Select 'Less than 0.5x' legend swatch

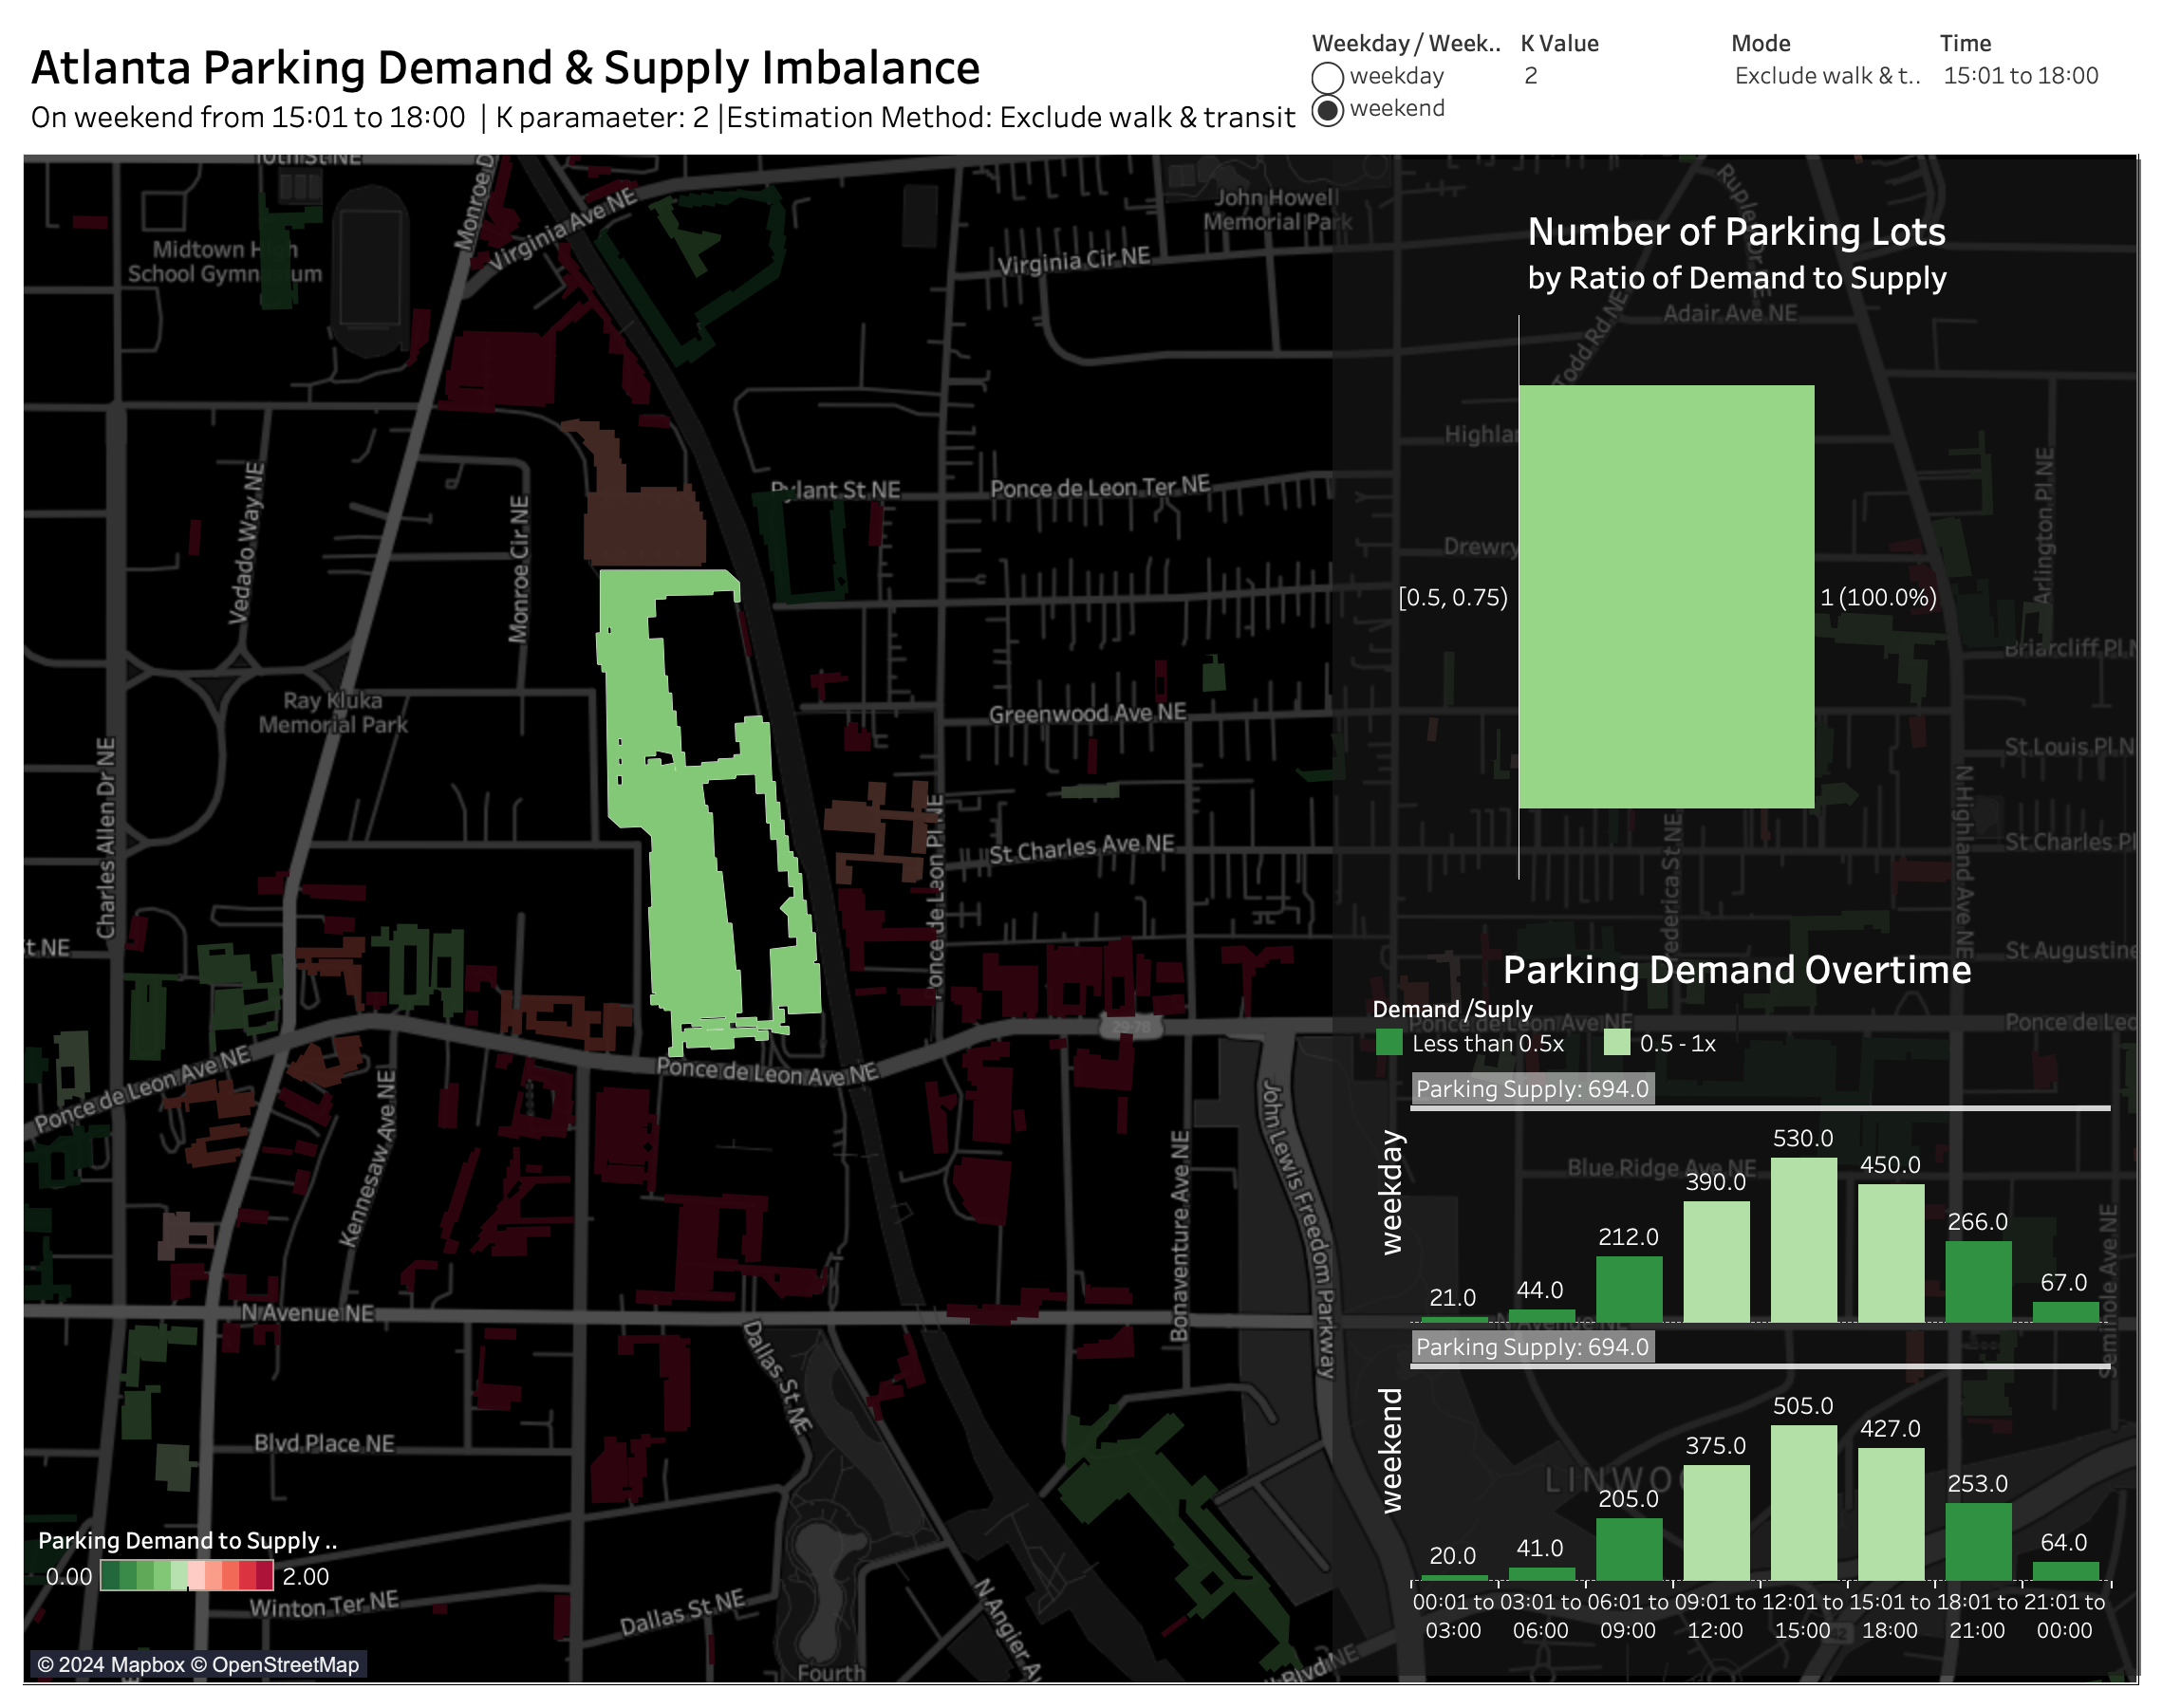tap(1389, 1043)
